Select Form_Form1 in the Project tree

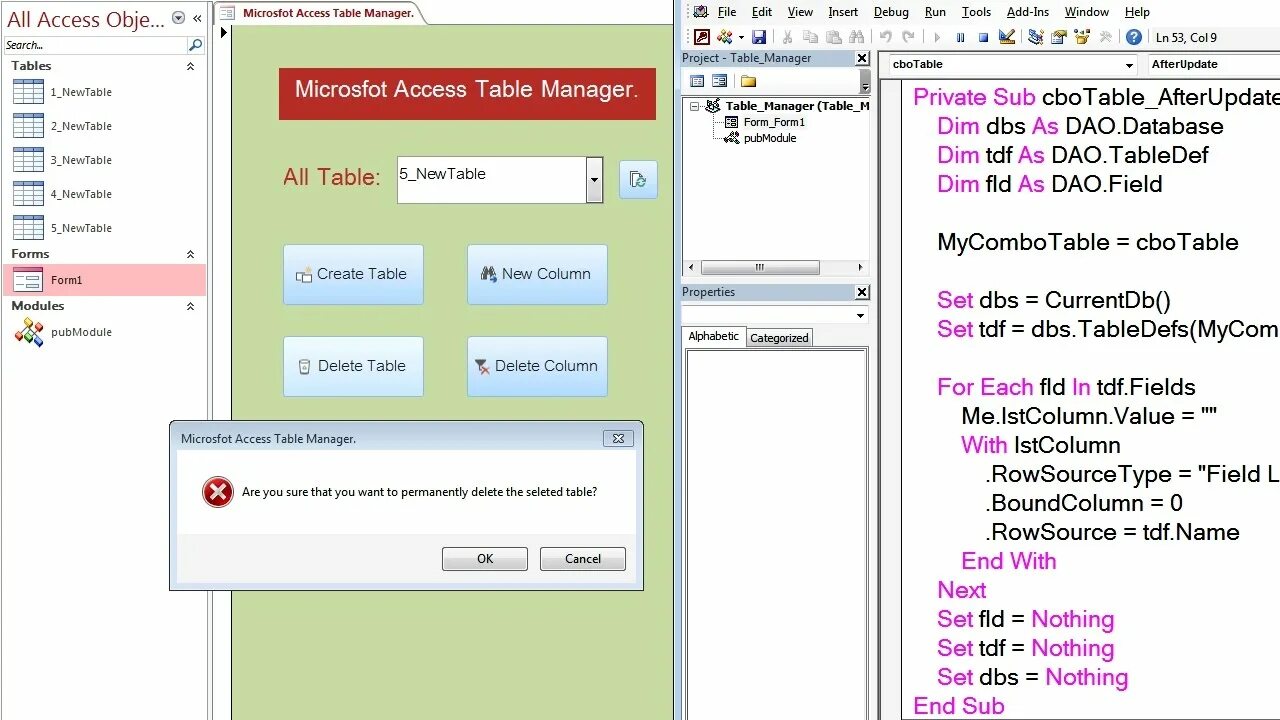pyautogui.click(x=774, y=122)
